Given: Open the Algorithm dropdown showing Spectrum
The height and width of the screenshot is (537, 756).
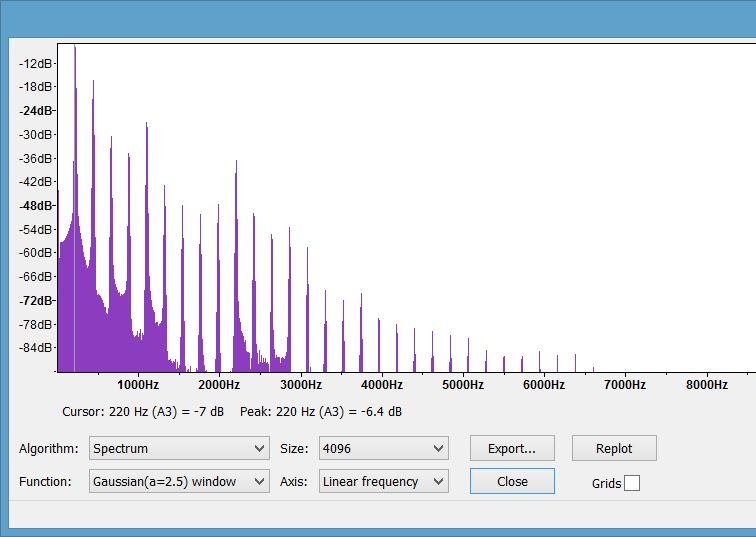Looking at the screenshot, I should tap(179, 449).
